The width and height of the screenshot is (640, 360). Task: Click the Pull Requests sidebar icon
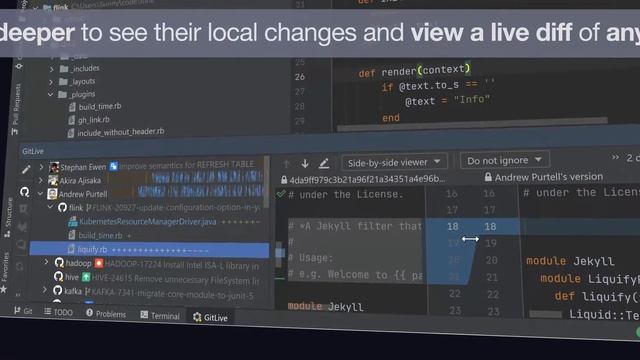pyautogui.click(x=14, y=131)
